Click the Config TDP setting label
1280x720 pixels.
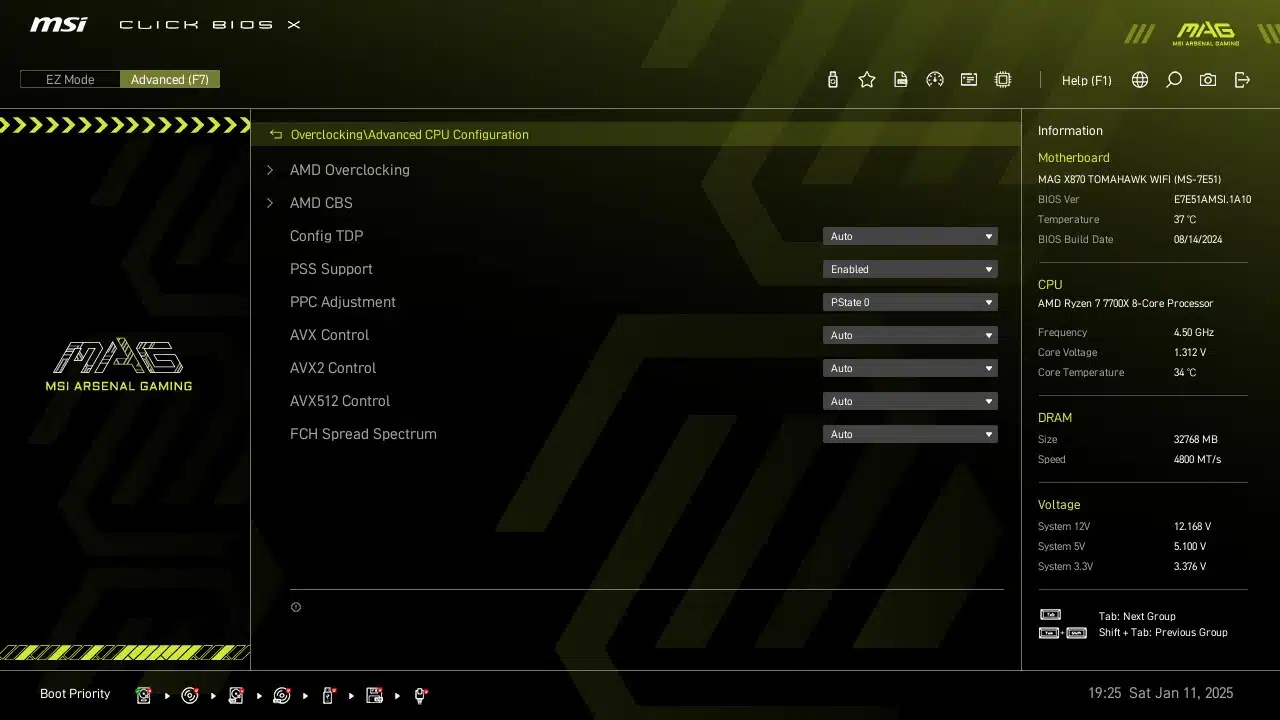click(x=326, y=236)
